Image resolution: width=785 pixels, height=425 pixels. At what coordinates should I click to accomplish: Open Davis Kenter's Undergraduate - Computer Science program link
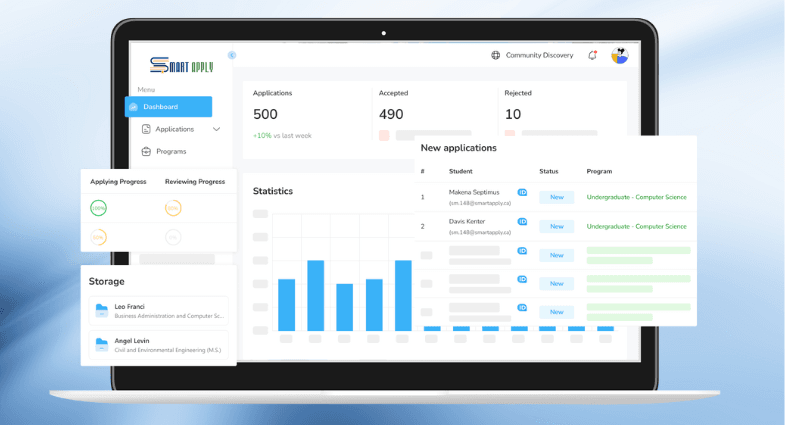[636, 226]
